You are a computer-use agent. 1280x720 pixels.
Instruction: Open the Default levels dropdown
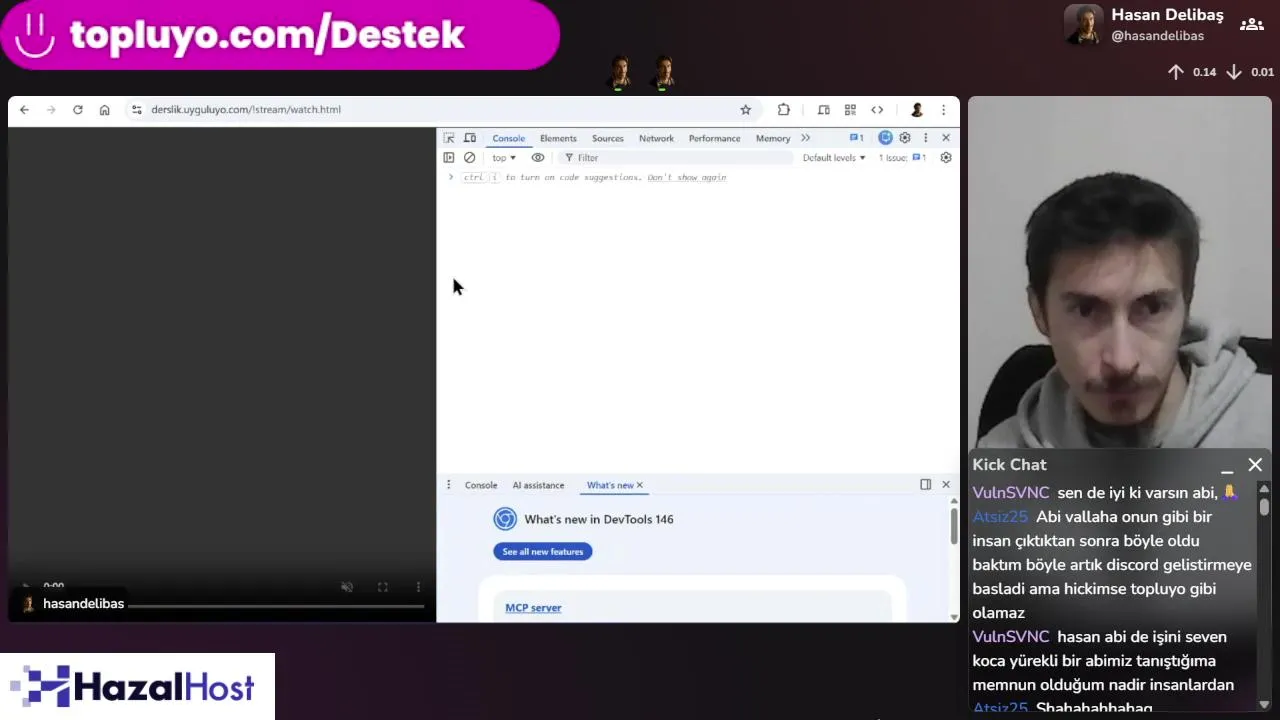[834, 158]
